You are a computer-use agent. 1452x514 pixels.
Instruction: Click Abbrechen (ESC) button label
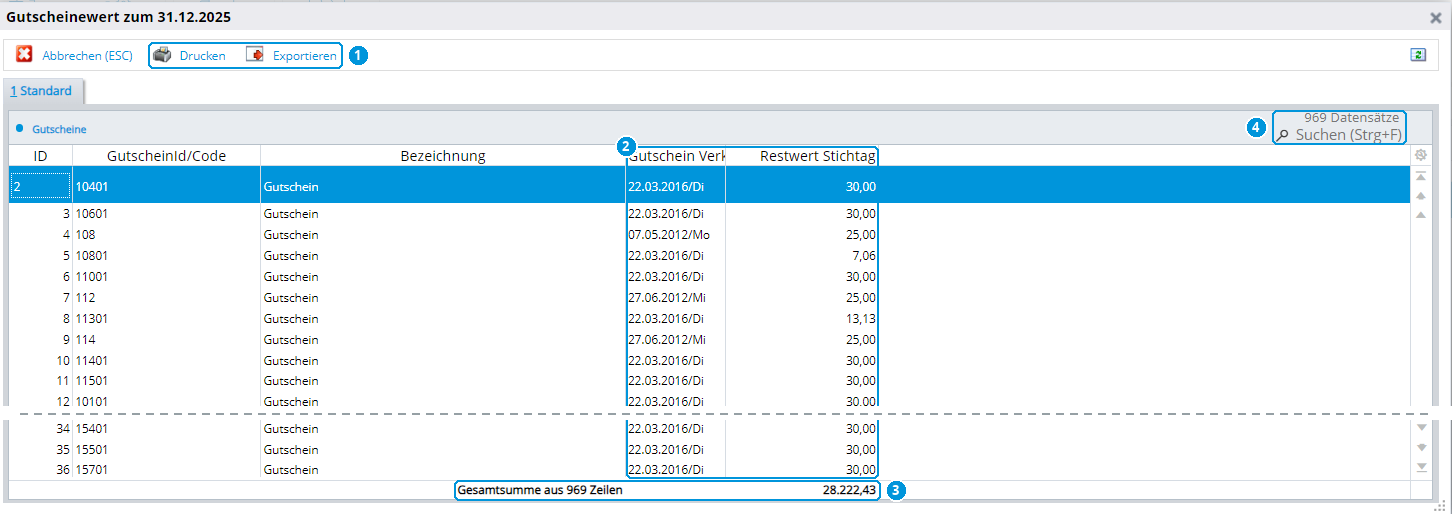pyautogui.click(x=87, y=56)
